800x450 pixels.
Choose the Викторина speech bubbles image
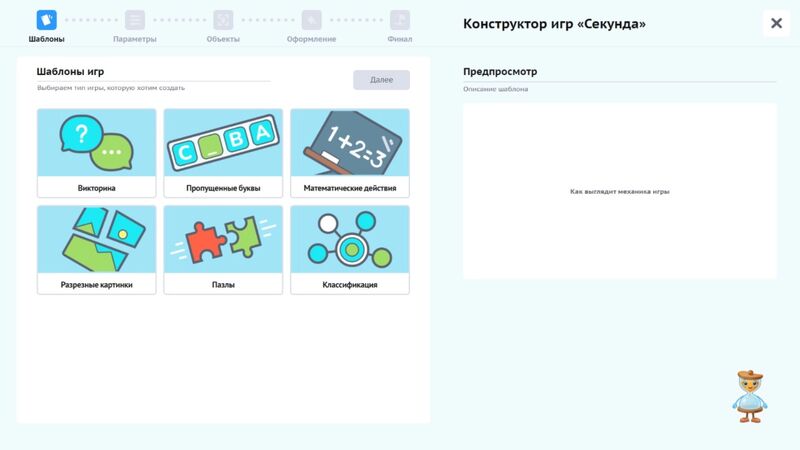(x=96, y=143)
